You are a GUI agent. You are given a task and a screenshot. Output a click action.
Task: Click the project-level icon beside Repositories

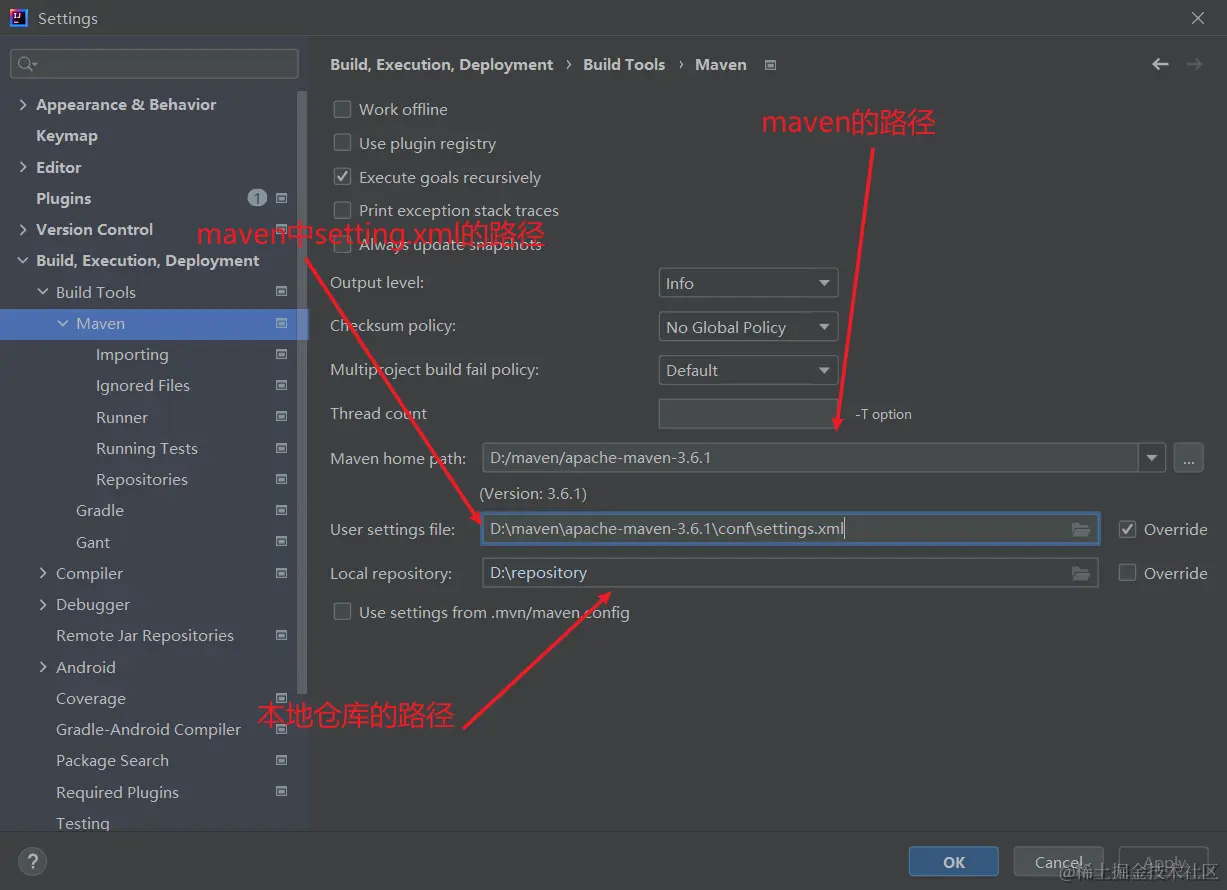point(281,479)
